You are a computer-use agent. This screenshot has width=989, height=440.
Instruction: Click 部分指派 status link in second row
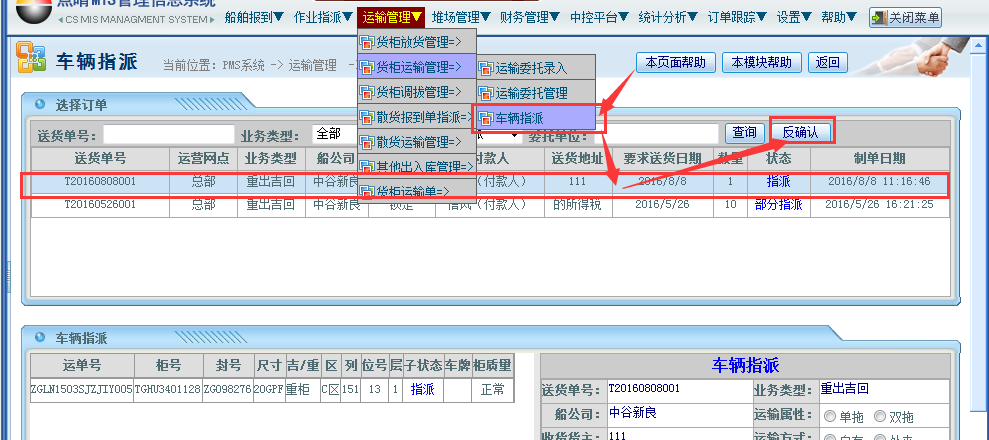tap(778, 204)
